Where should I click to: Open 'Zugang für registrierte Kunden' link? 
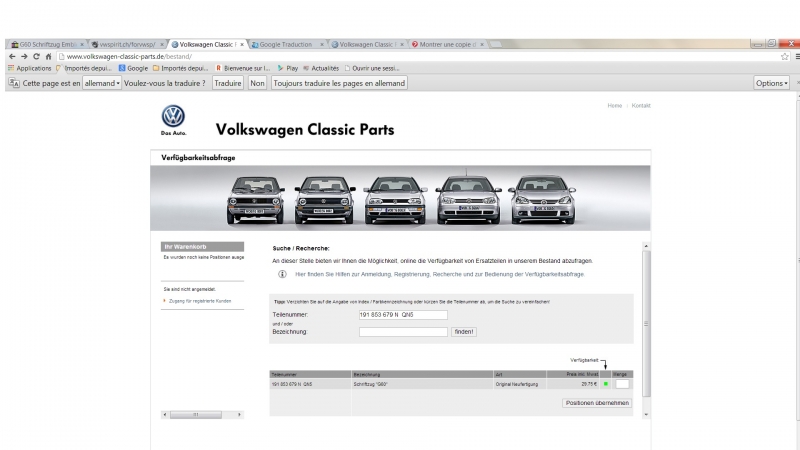click(x=198, y=300)
